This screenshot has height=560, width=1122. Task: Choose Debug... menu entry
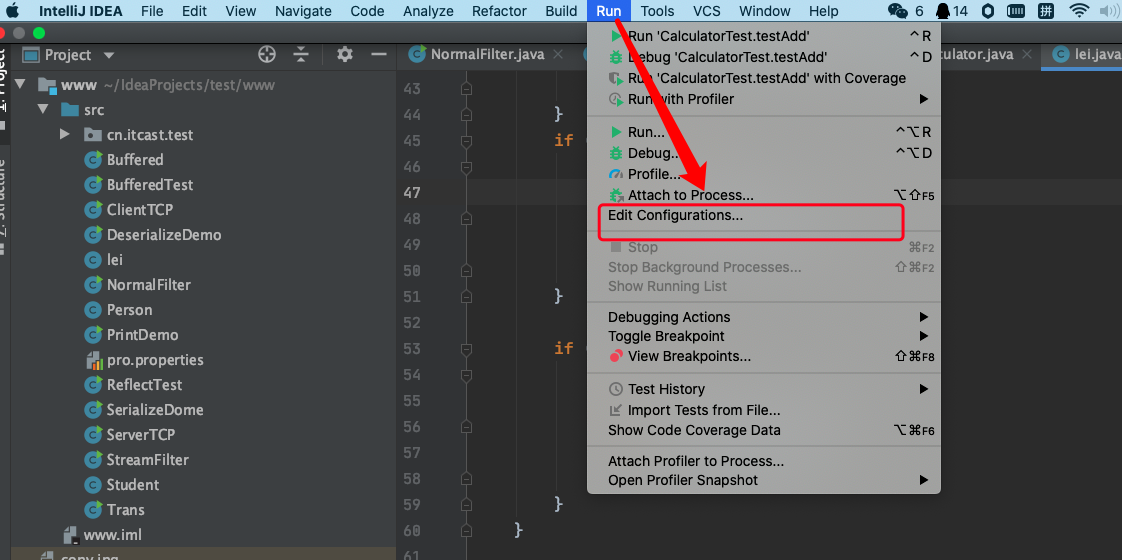764,153
